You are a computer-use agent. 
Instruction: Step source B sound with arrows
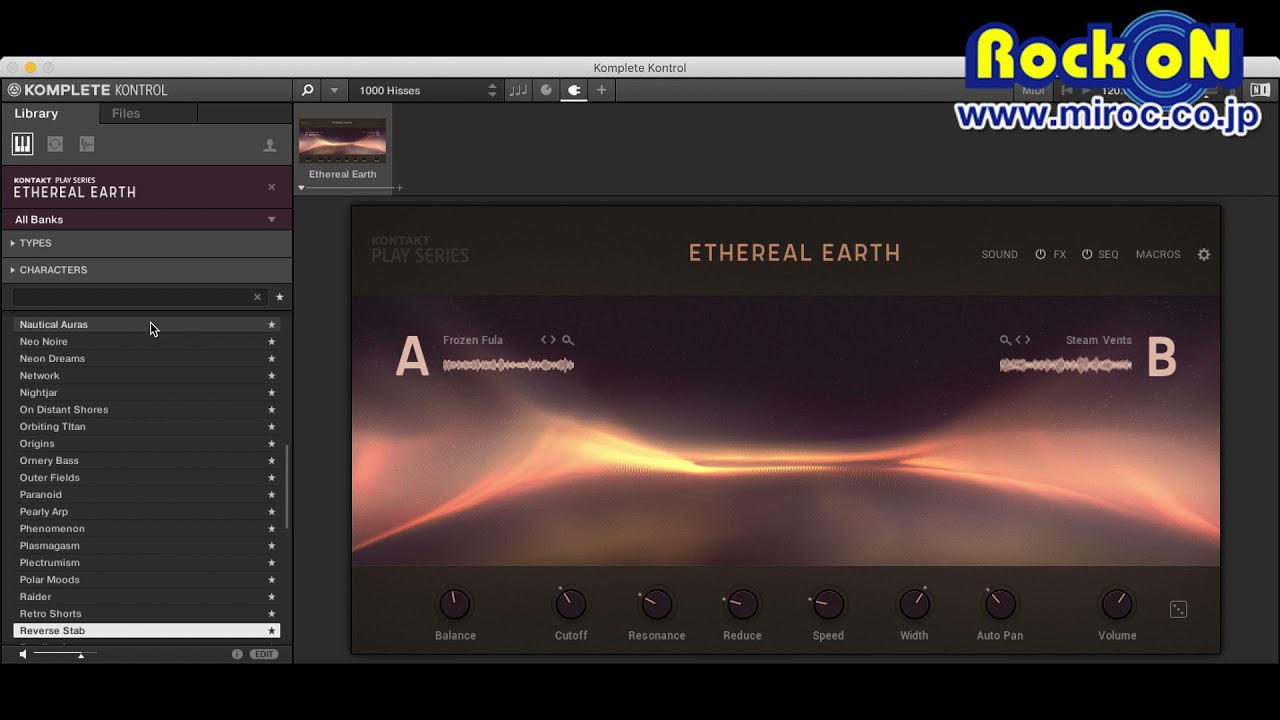click(1023, 340)
